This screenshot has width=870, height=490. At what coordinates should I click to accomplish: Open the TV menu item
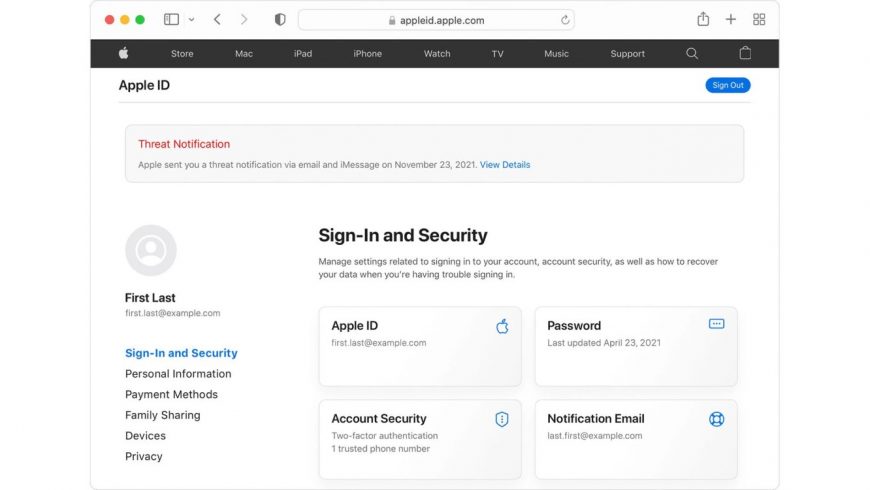pyautogui.click(x=497, y=54)
